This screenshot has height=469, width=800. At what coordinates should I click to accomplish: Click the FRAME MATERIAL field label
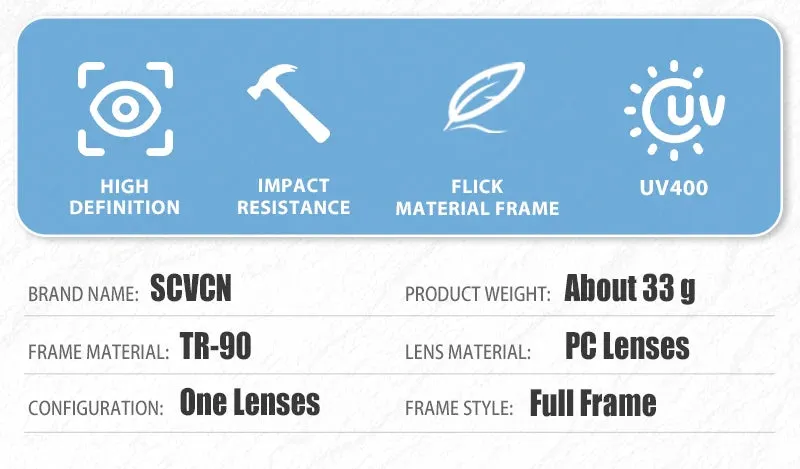98,352
